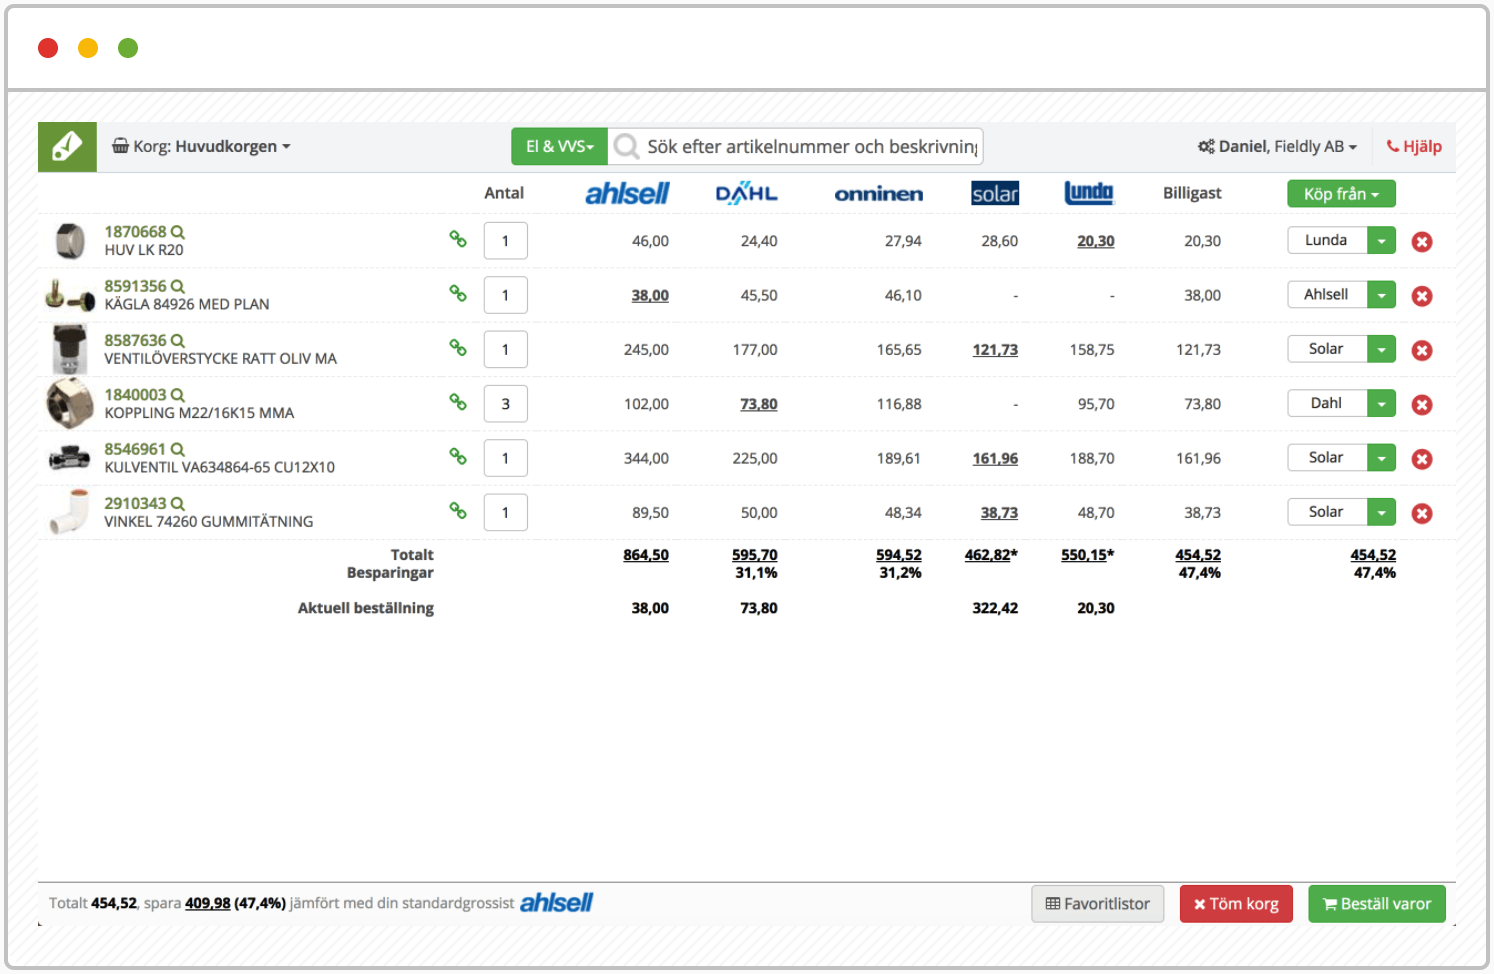Expand the Köp från dropdown
The image size is (1494, 974).
[x=1341, y=194]
